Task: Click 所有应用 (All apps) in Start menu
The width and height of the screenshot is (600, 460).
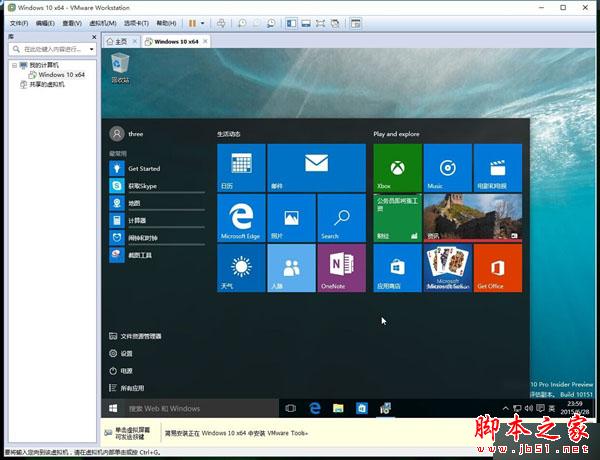Action: [132, 387]
